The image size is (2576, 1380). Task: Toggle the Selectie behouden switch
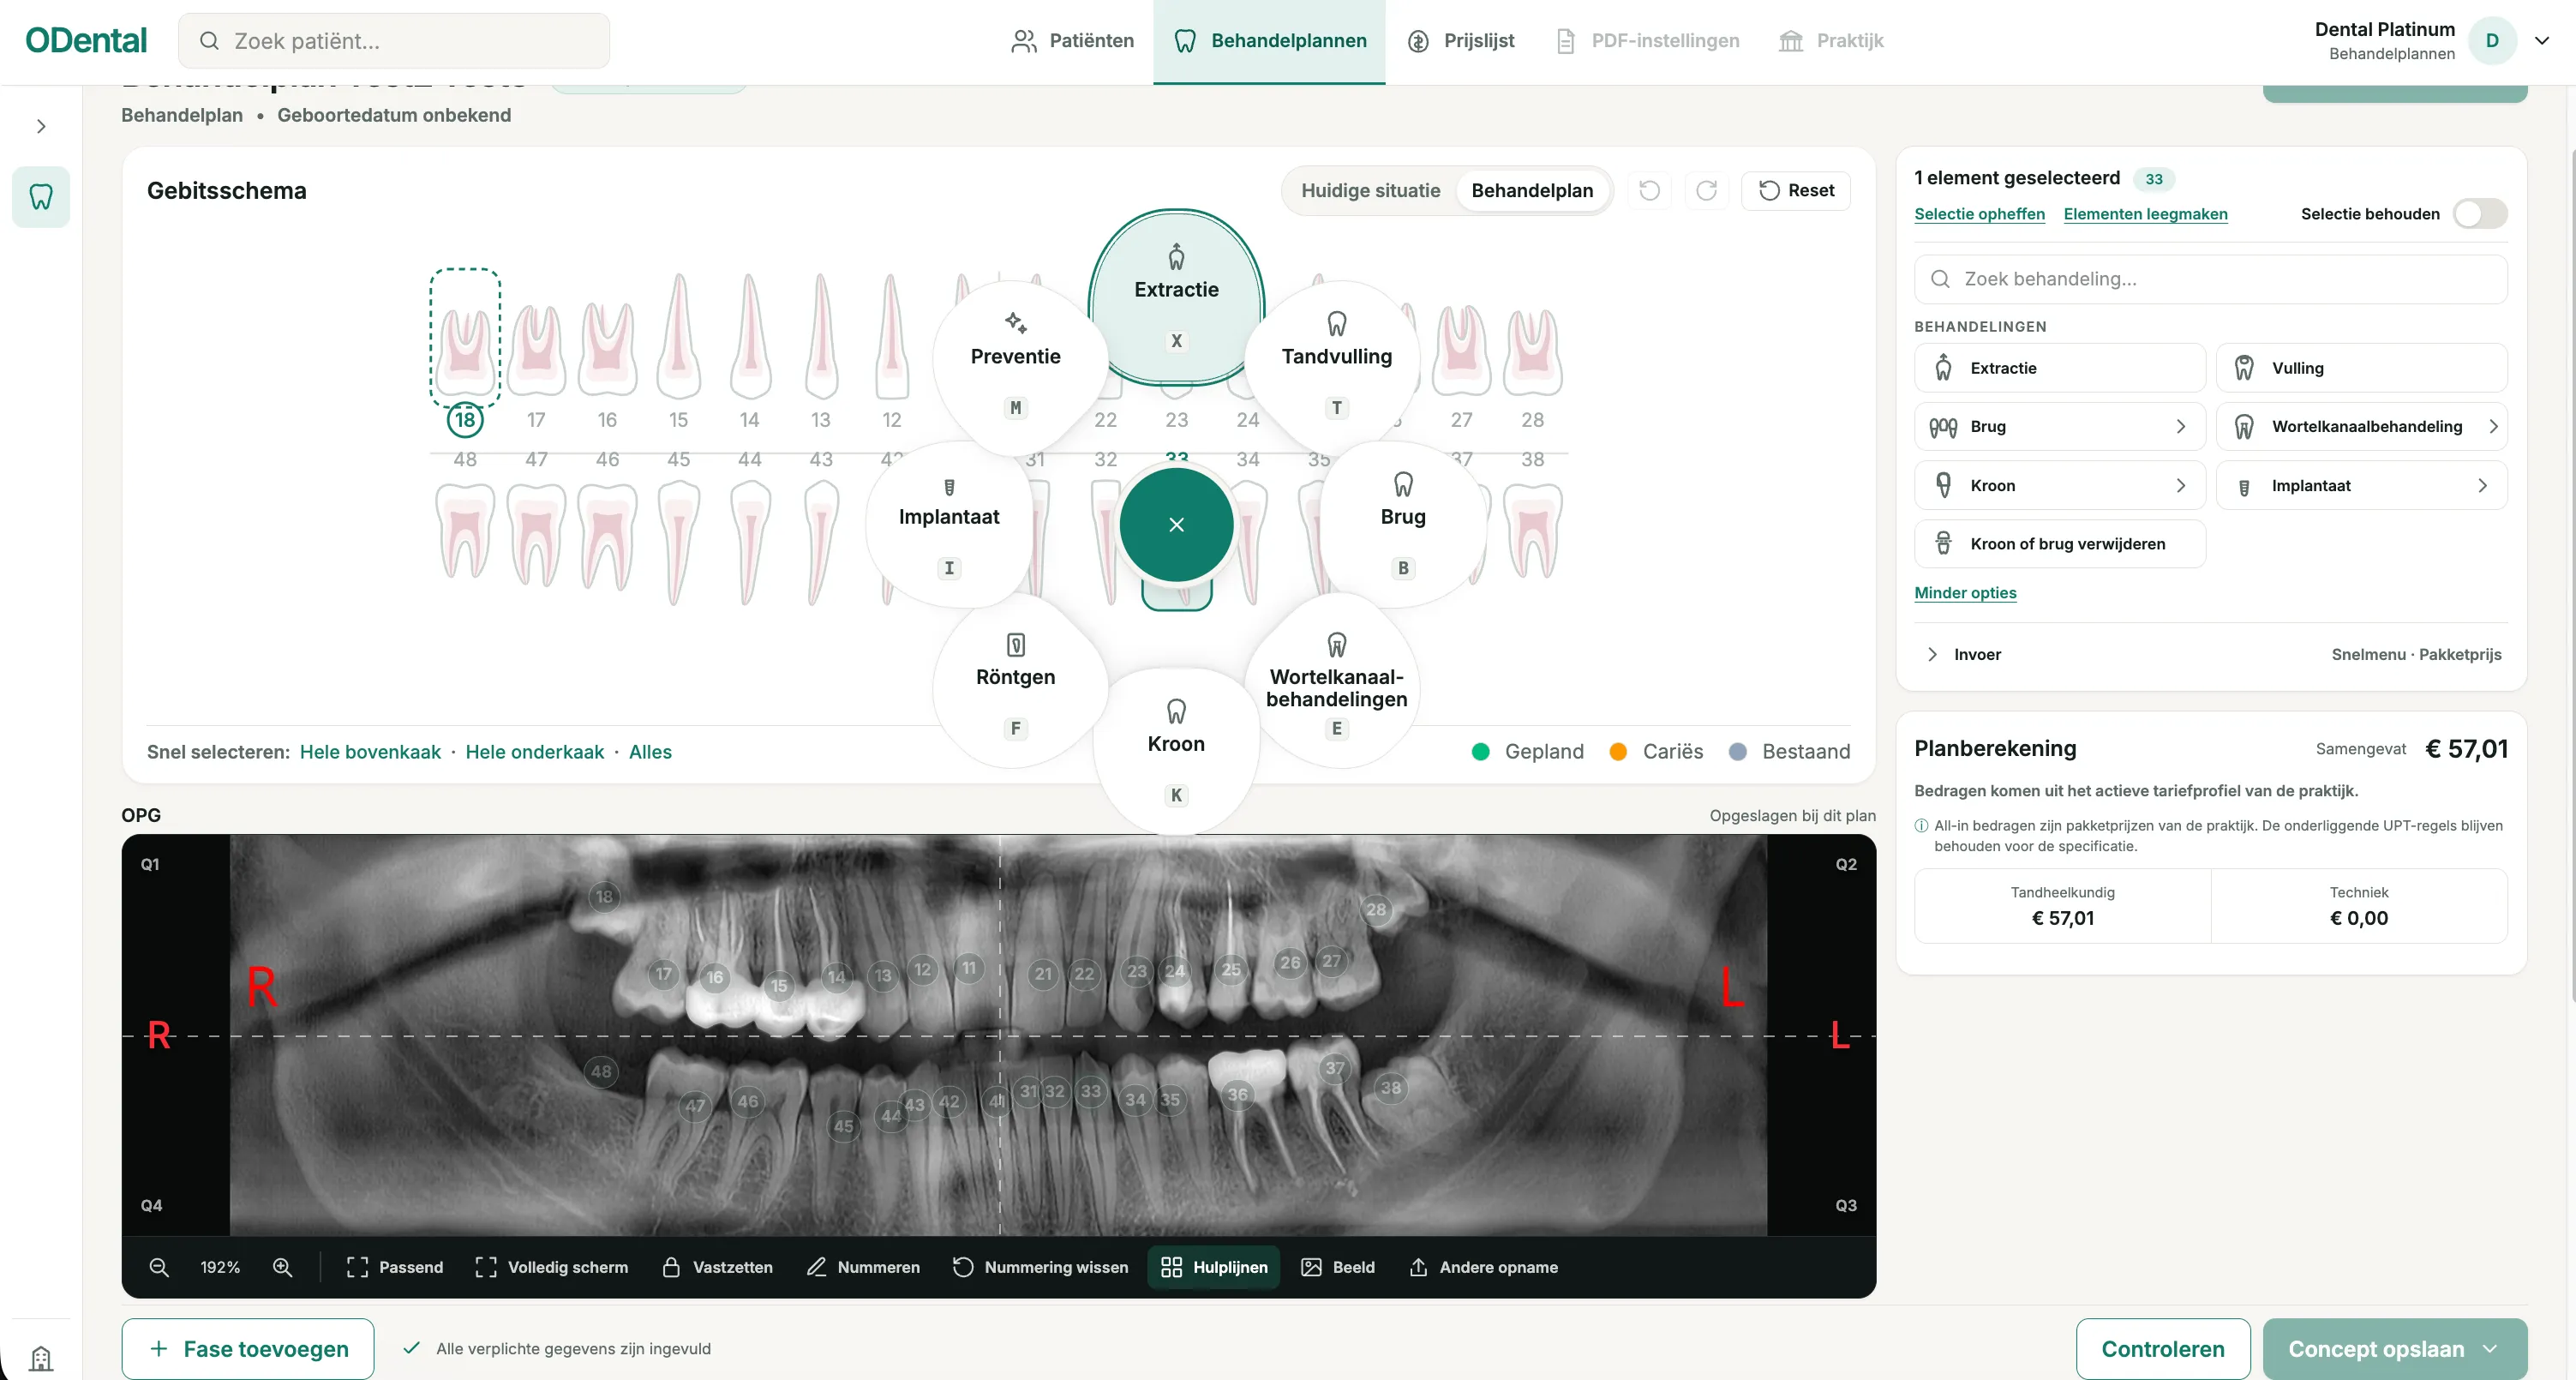coord(2480,213)
